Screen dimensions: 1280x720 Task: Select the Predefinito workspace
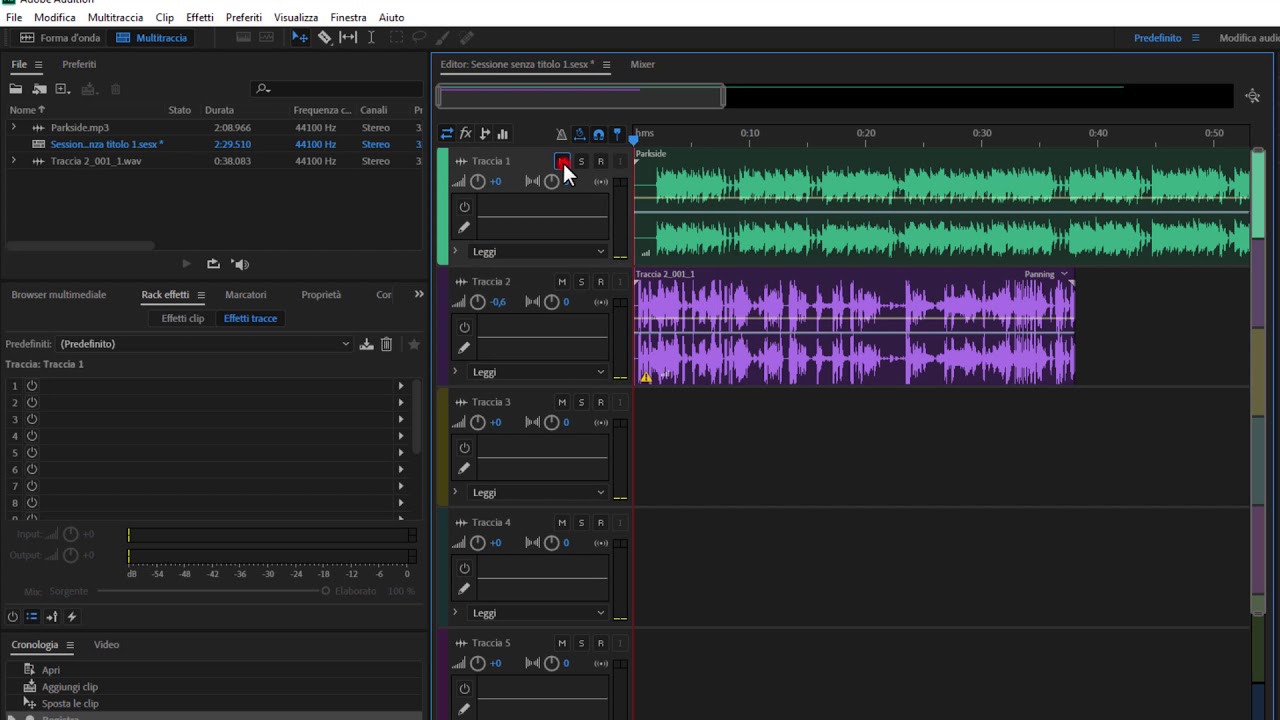point(1158,38)
